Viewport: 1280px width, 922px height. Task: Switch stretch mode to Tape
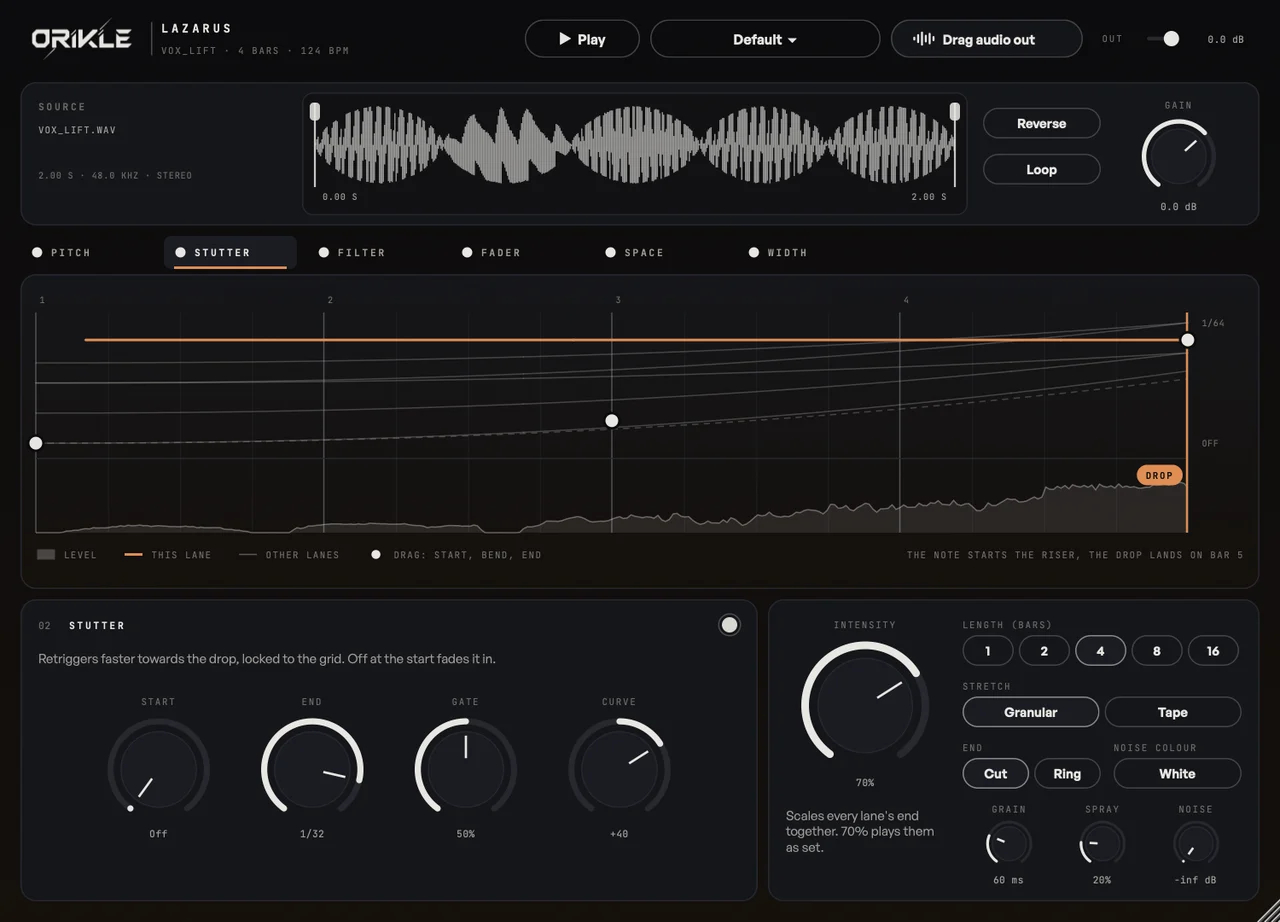coord(1173,712)
